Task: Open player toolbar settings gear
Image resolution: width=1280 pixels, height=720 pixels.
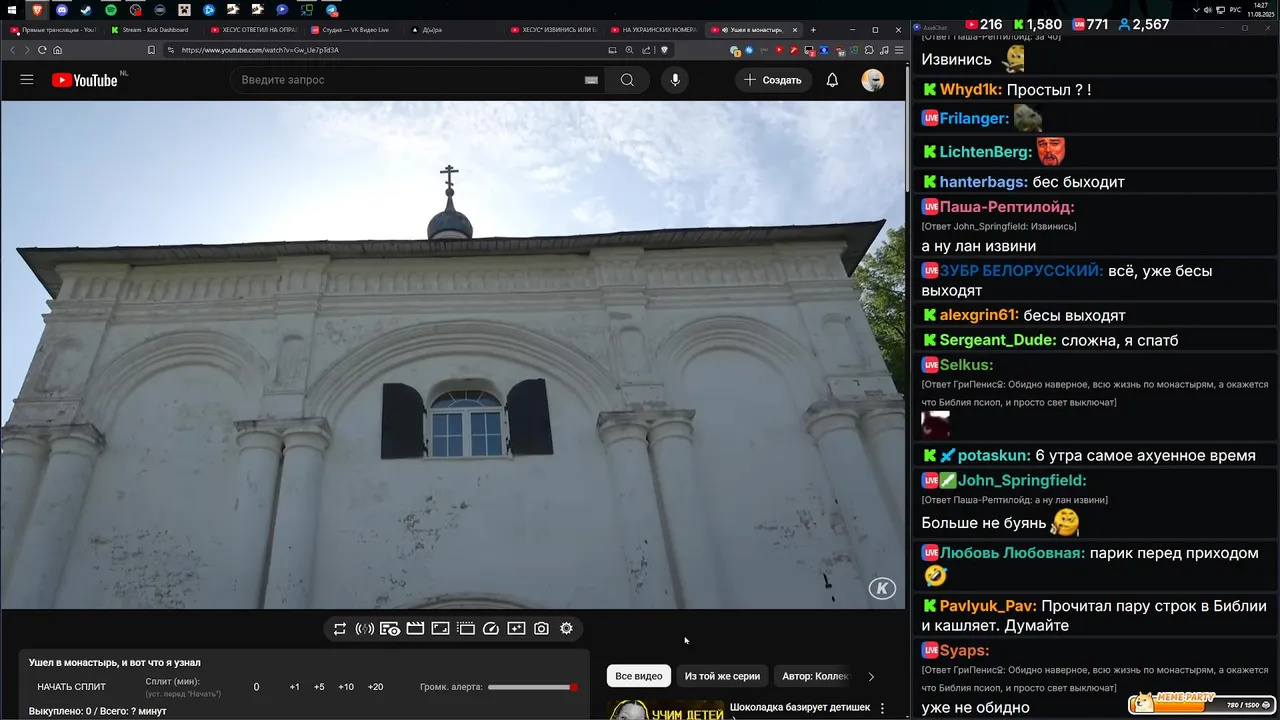Action: 566,629
